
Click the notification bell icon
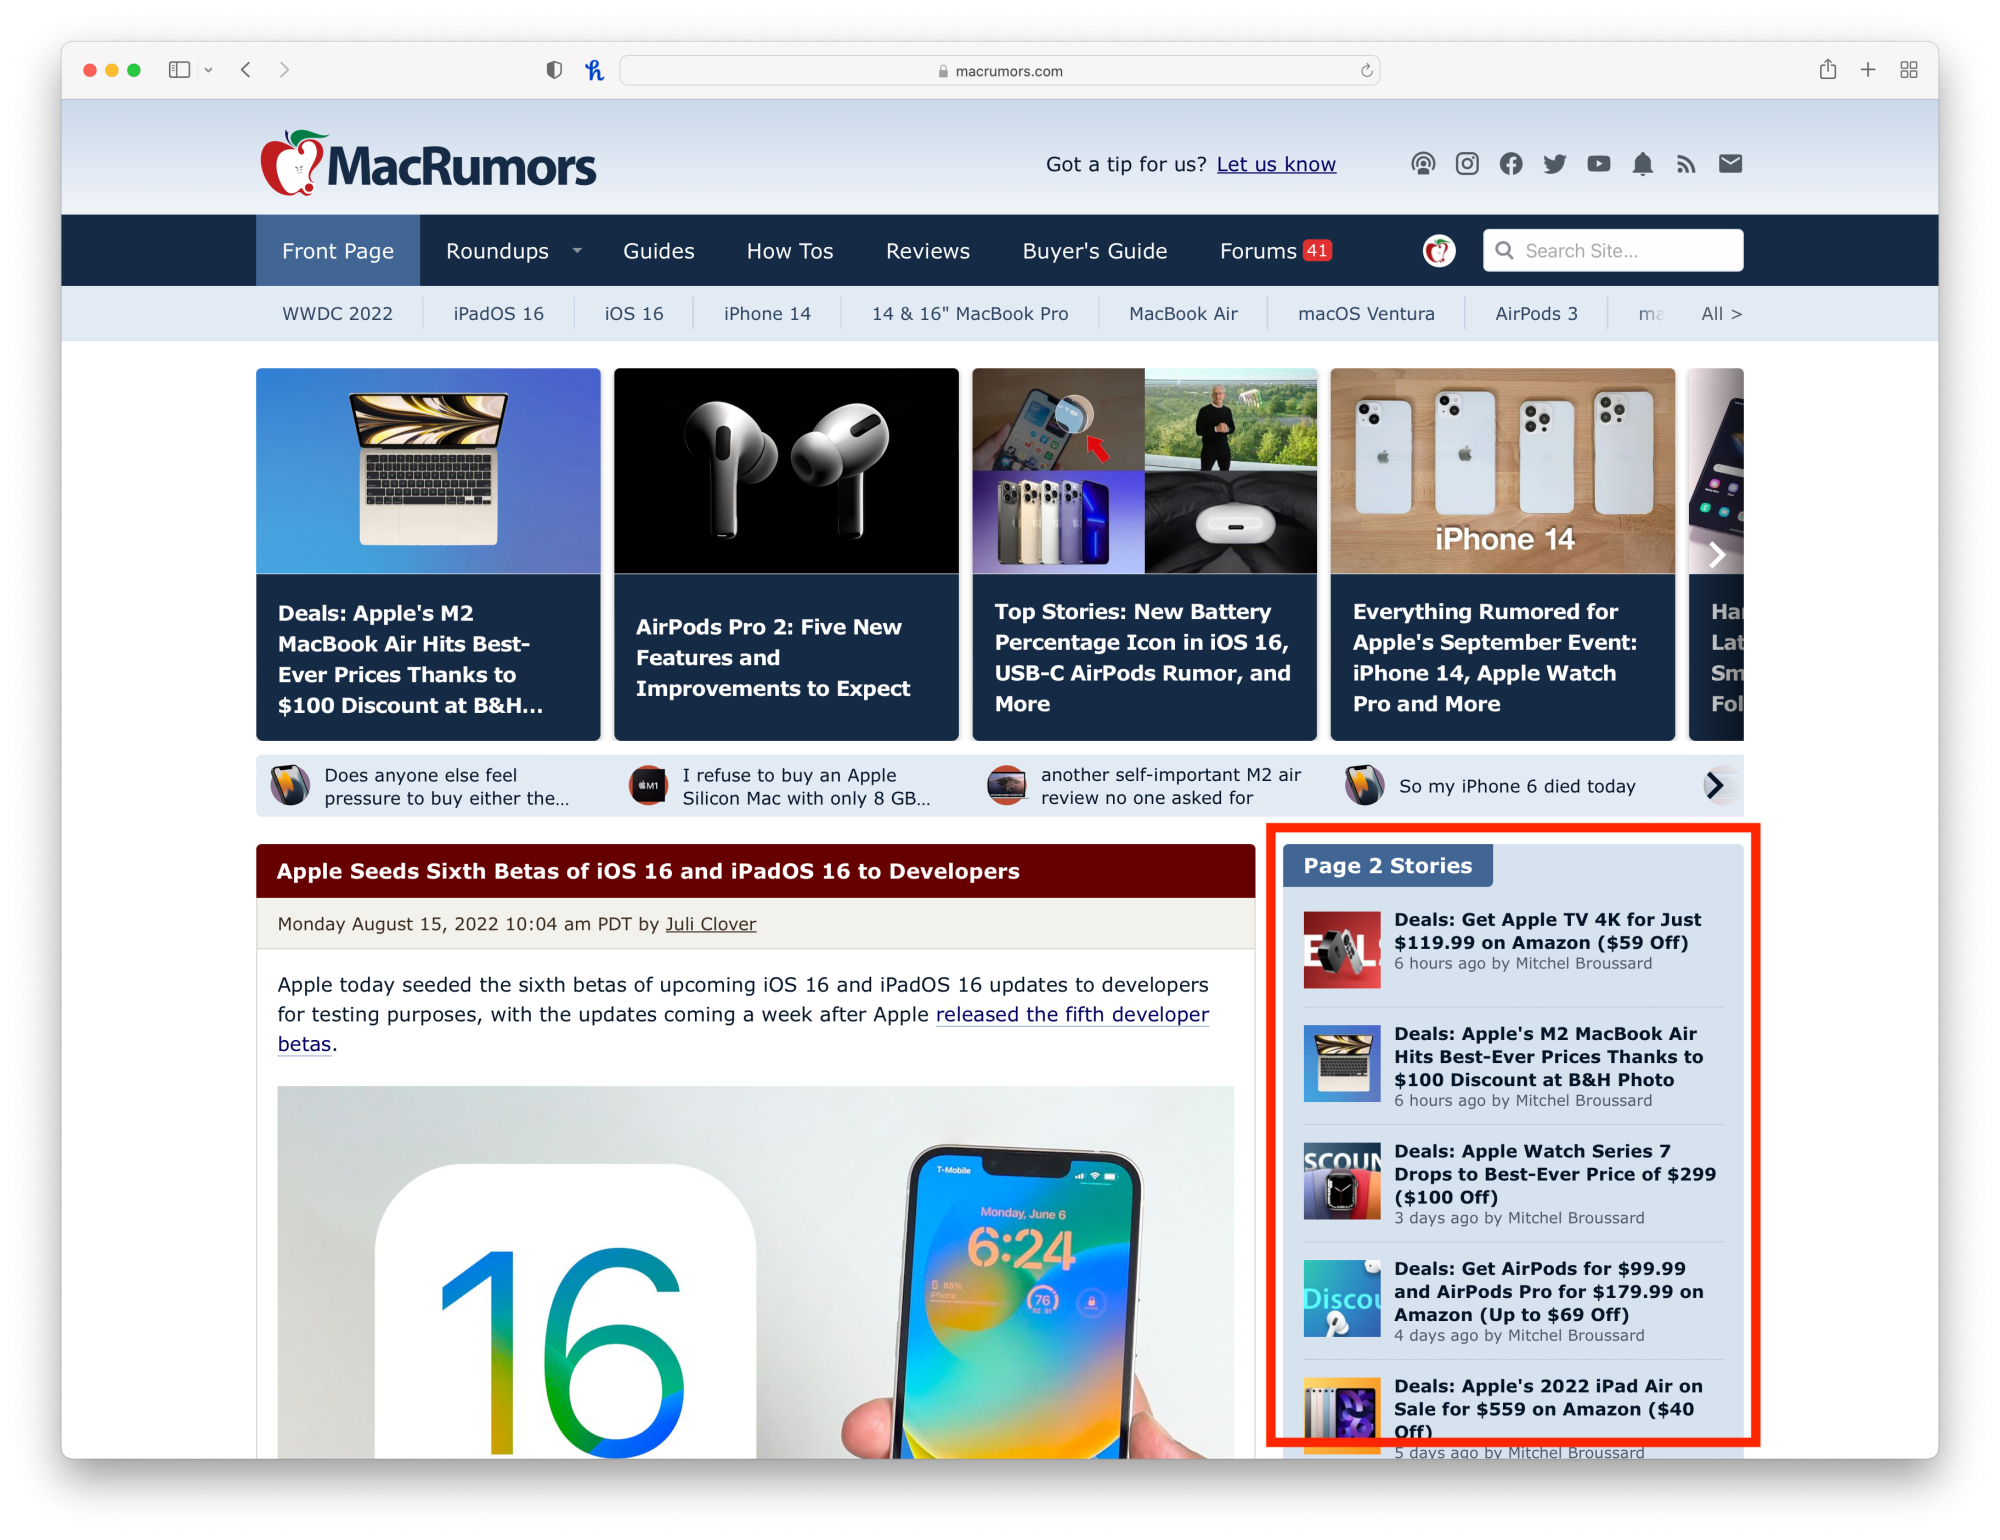[1642, 164]
